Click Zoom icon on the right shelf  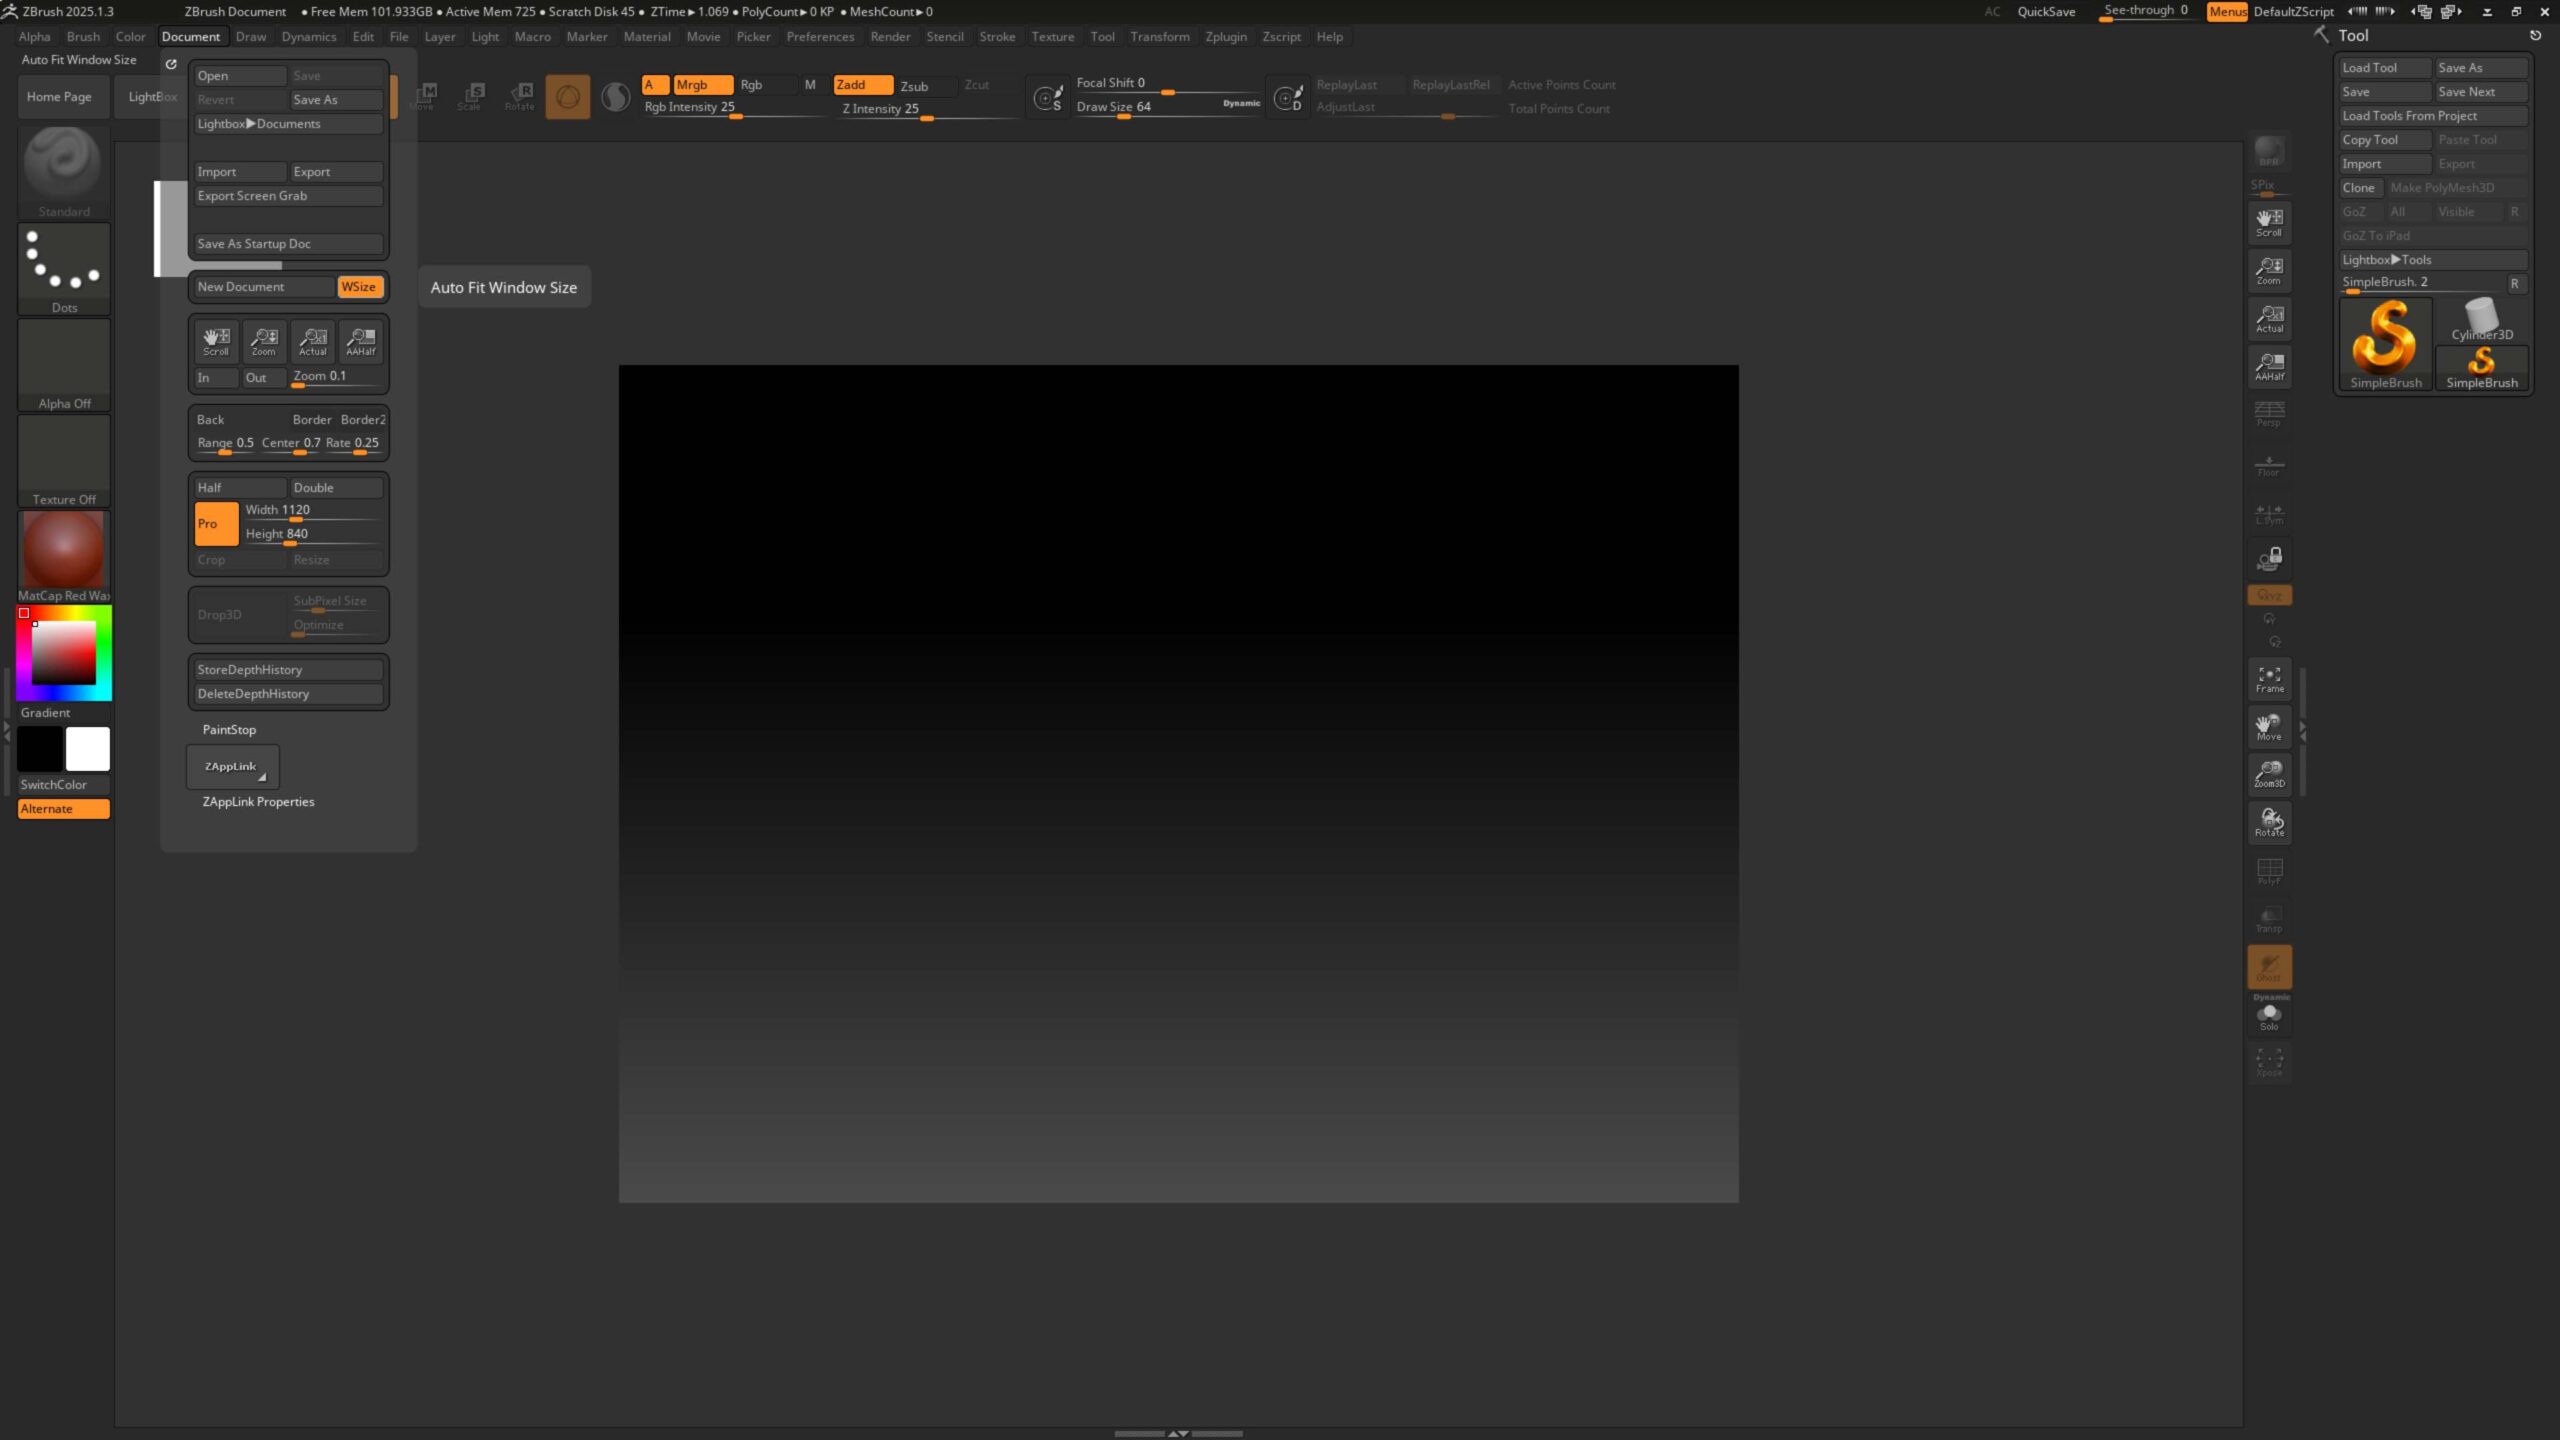point(2269,270)
